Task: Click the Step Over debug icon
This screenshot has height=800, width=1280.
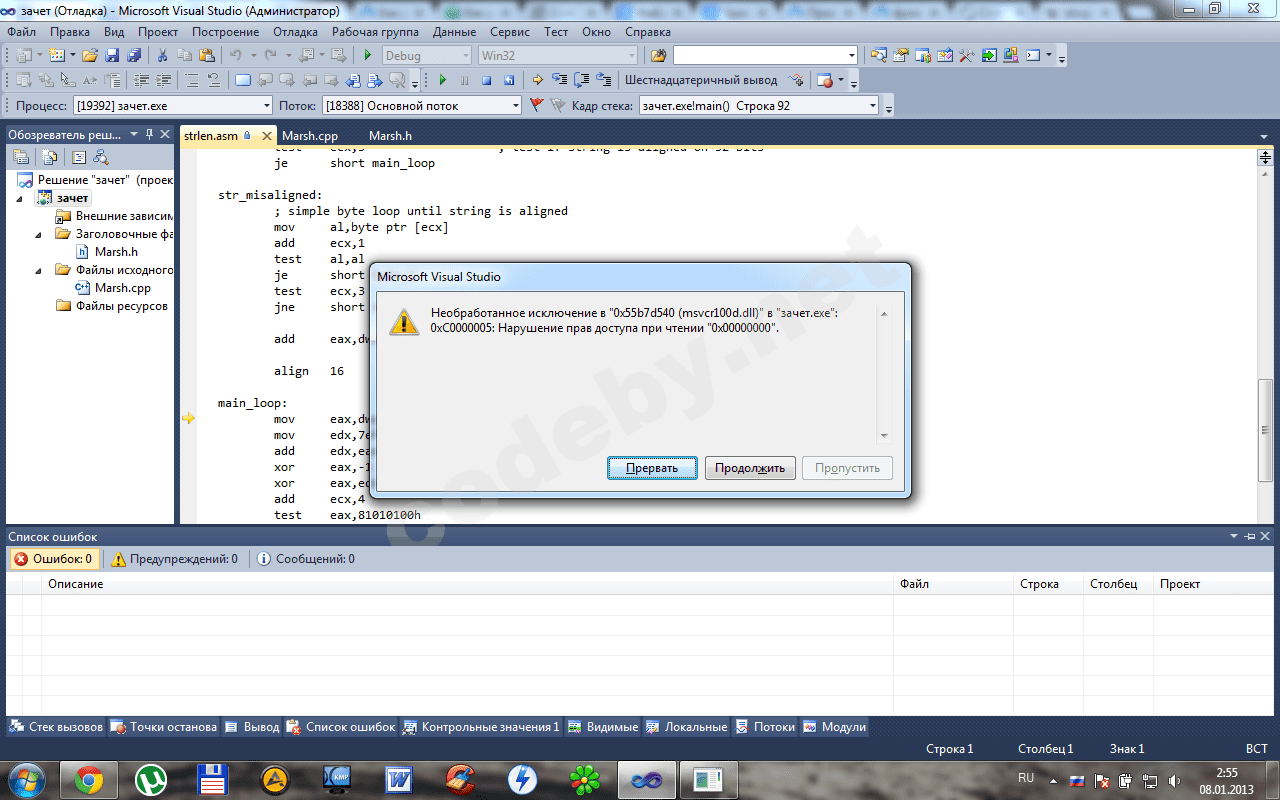Action: [x=581, y=80]
